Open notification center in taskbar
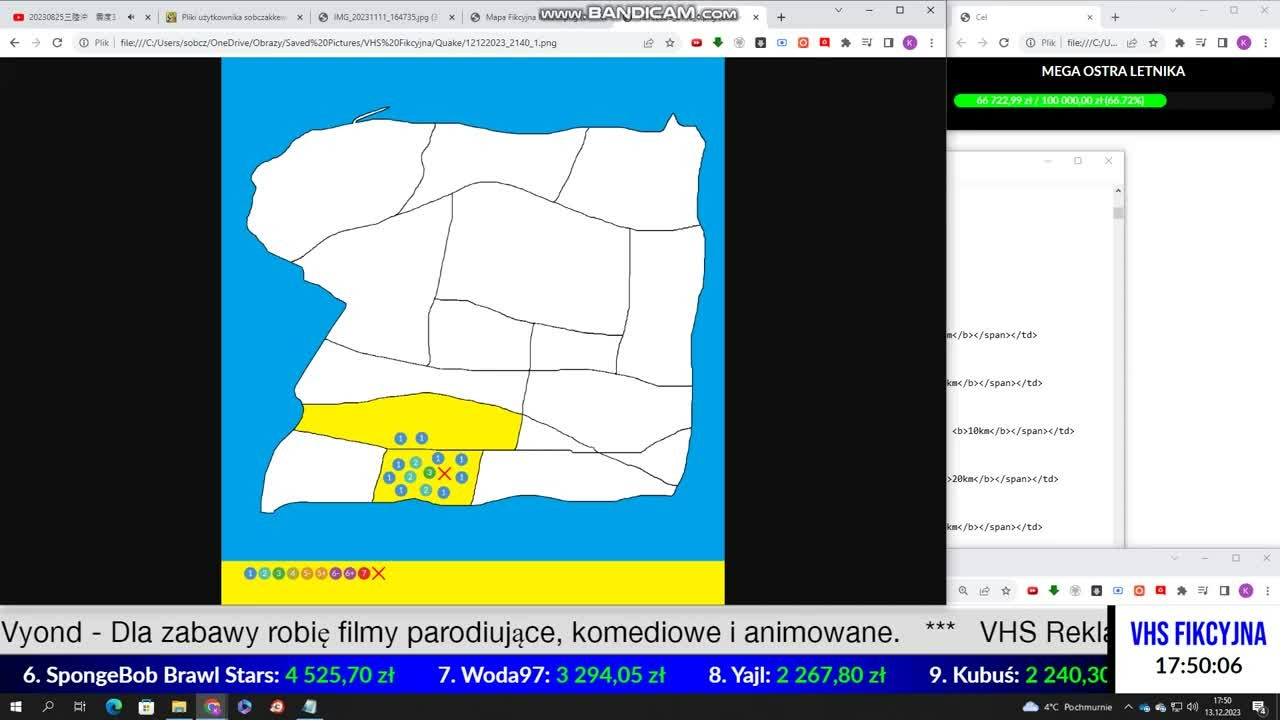 click(1259, 707)
